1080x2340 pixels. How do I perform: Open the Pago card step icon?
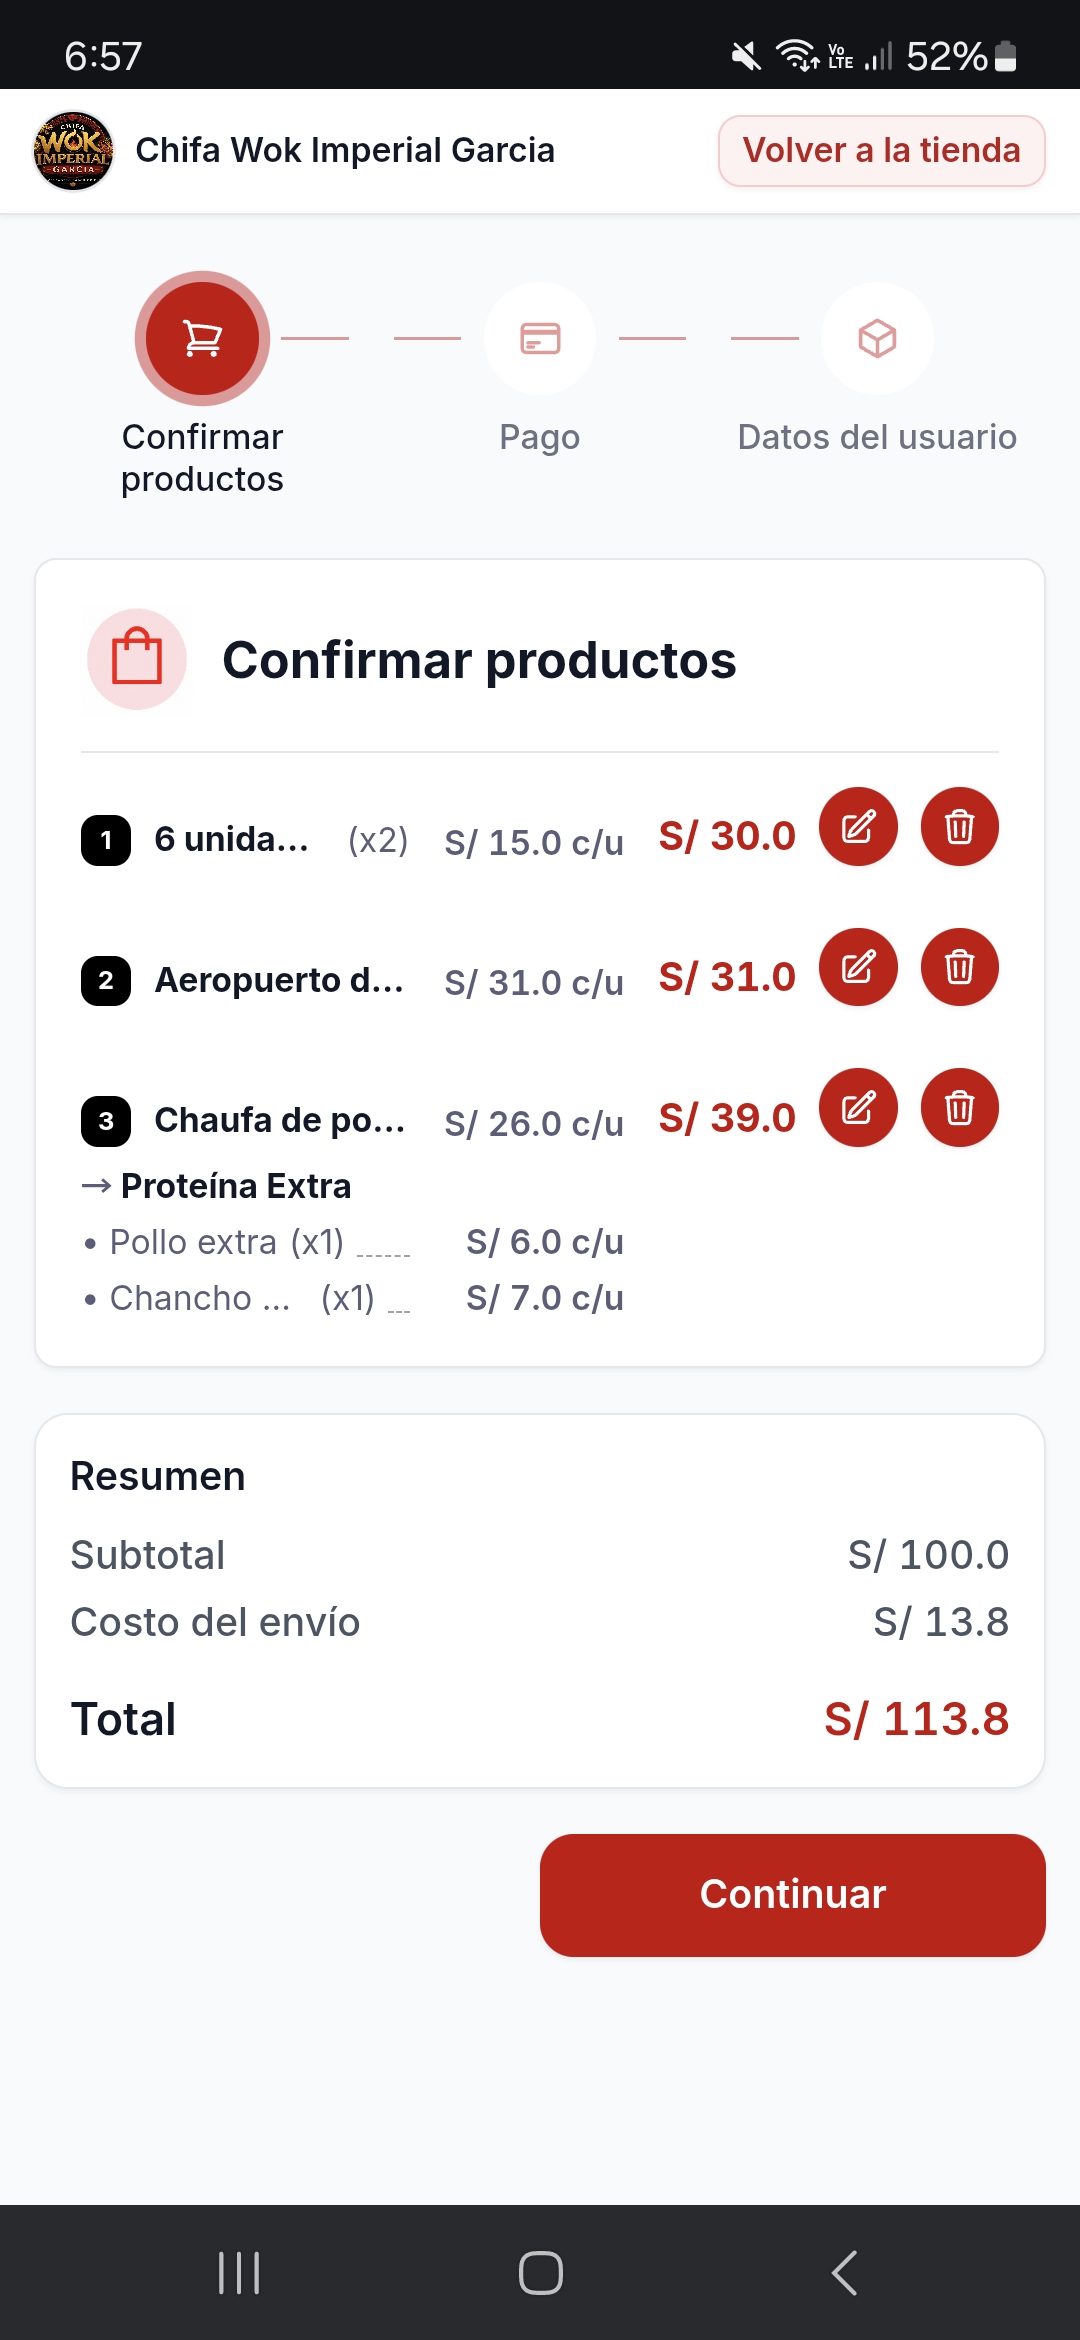(540, 338)
